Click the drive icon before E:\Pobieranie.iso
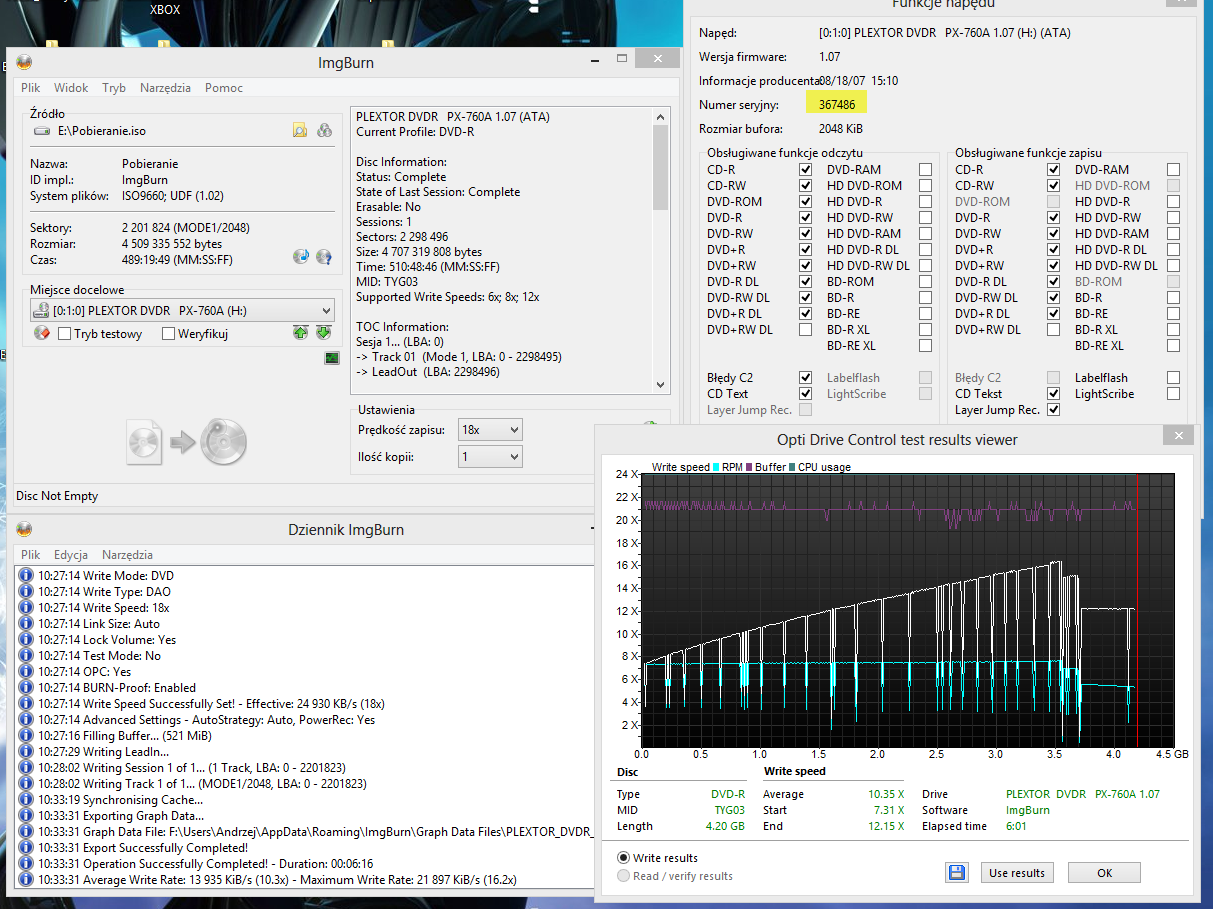The width and height of the screenshot is (1213, 909). coord(42,131)
